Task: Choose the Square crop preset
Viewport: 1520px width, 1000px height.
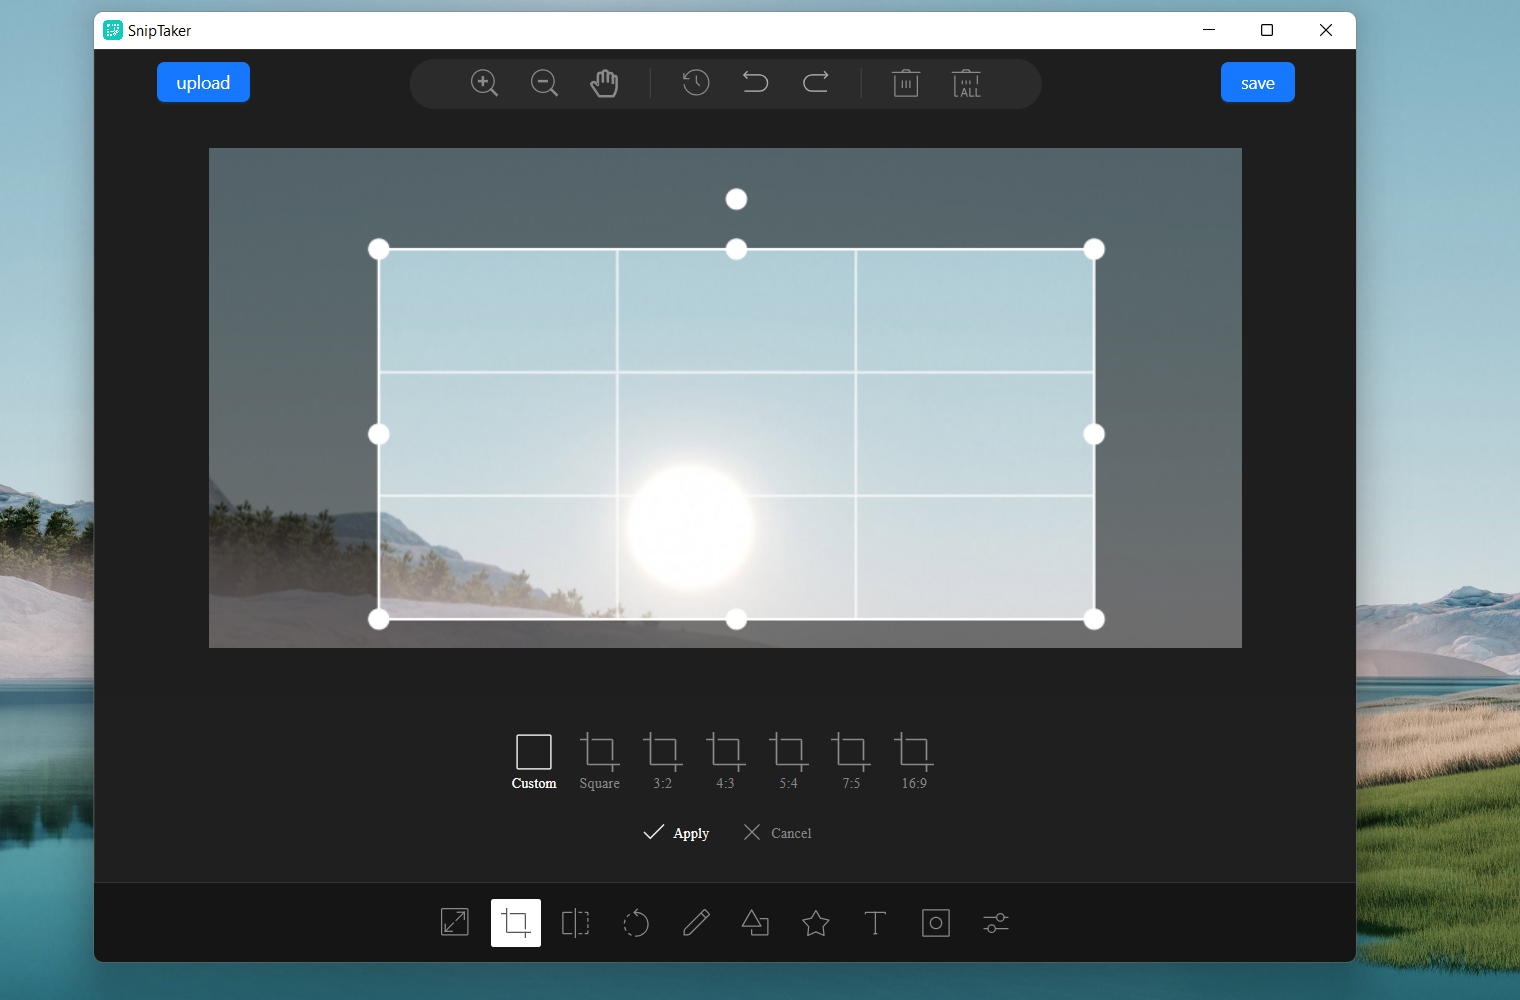Action: click(x=599, y=762)
